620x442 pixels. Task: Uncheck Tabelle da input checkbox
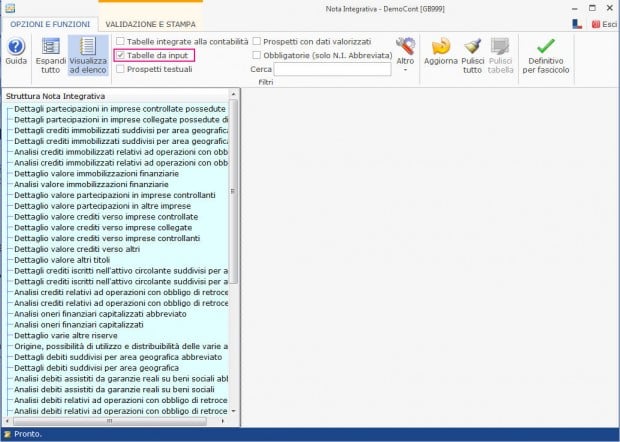(120, 55)
